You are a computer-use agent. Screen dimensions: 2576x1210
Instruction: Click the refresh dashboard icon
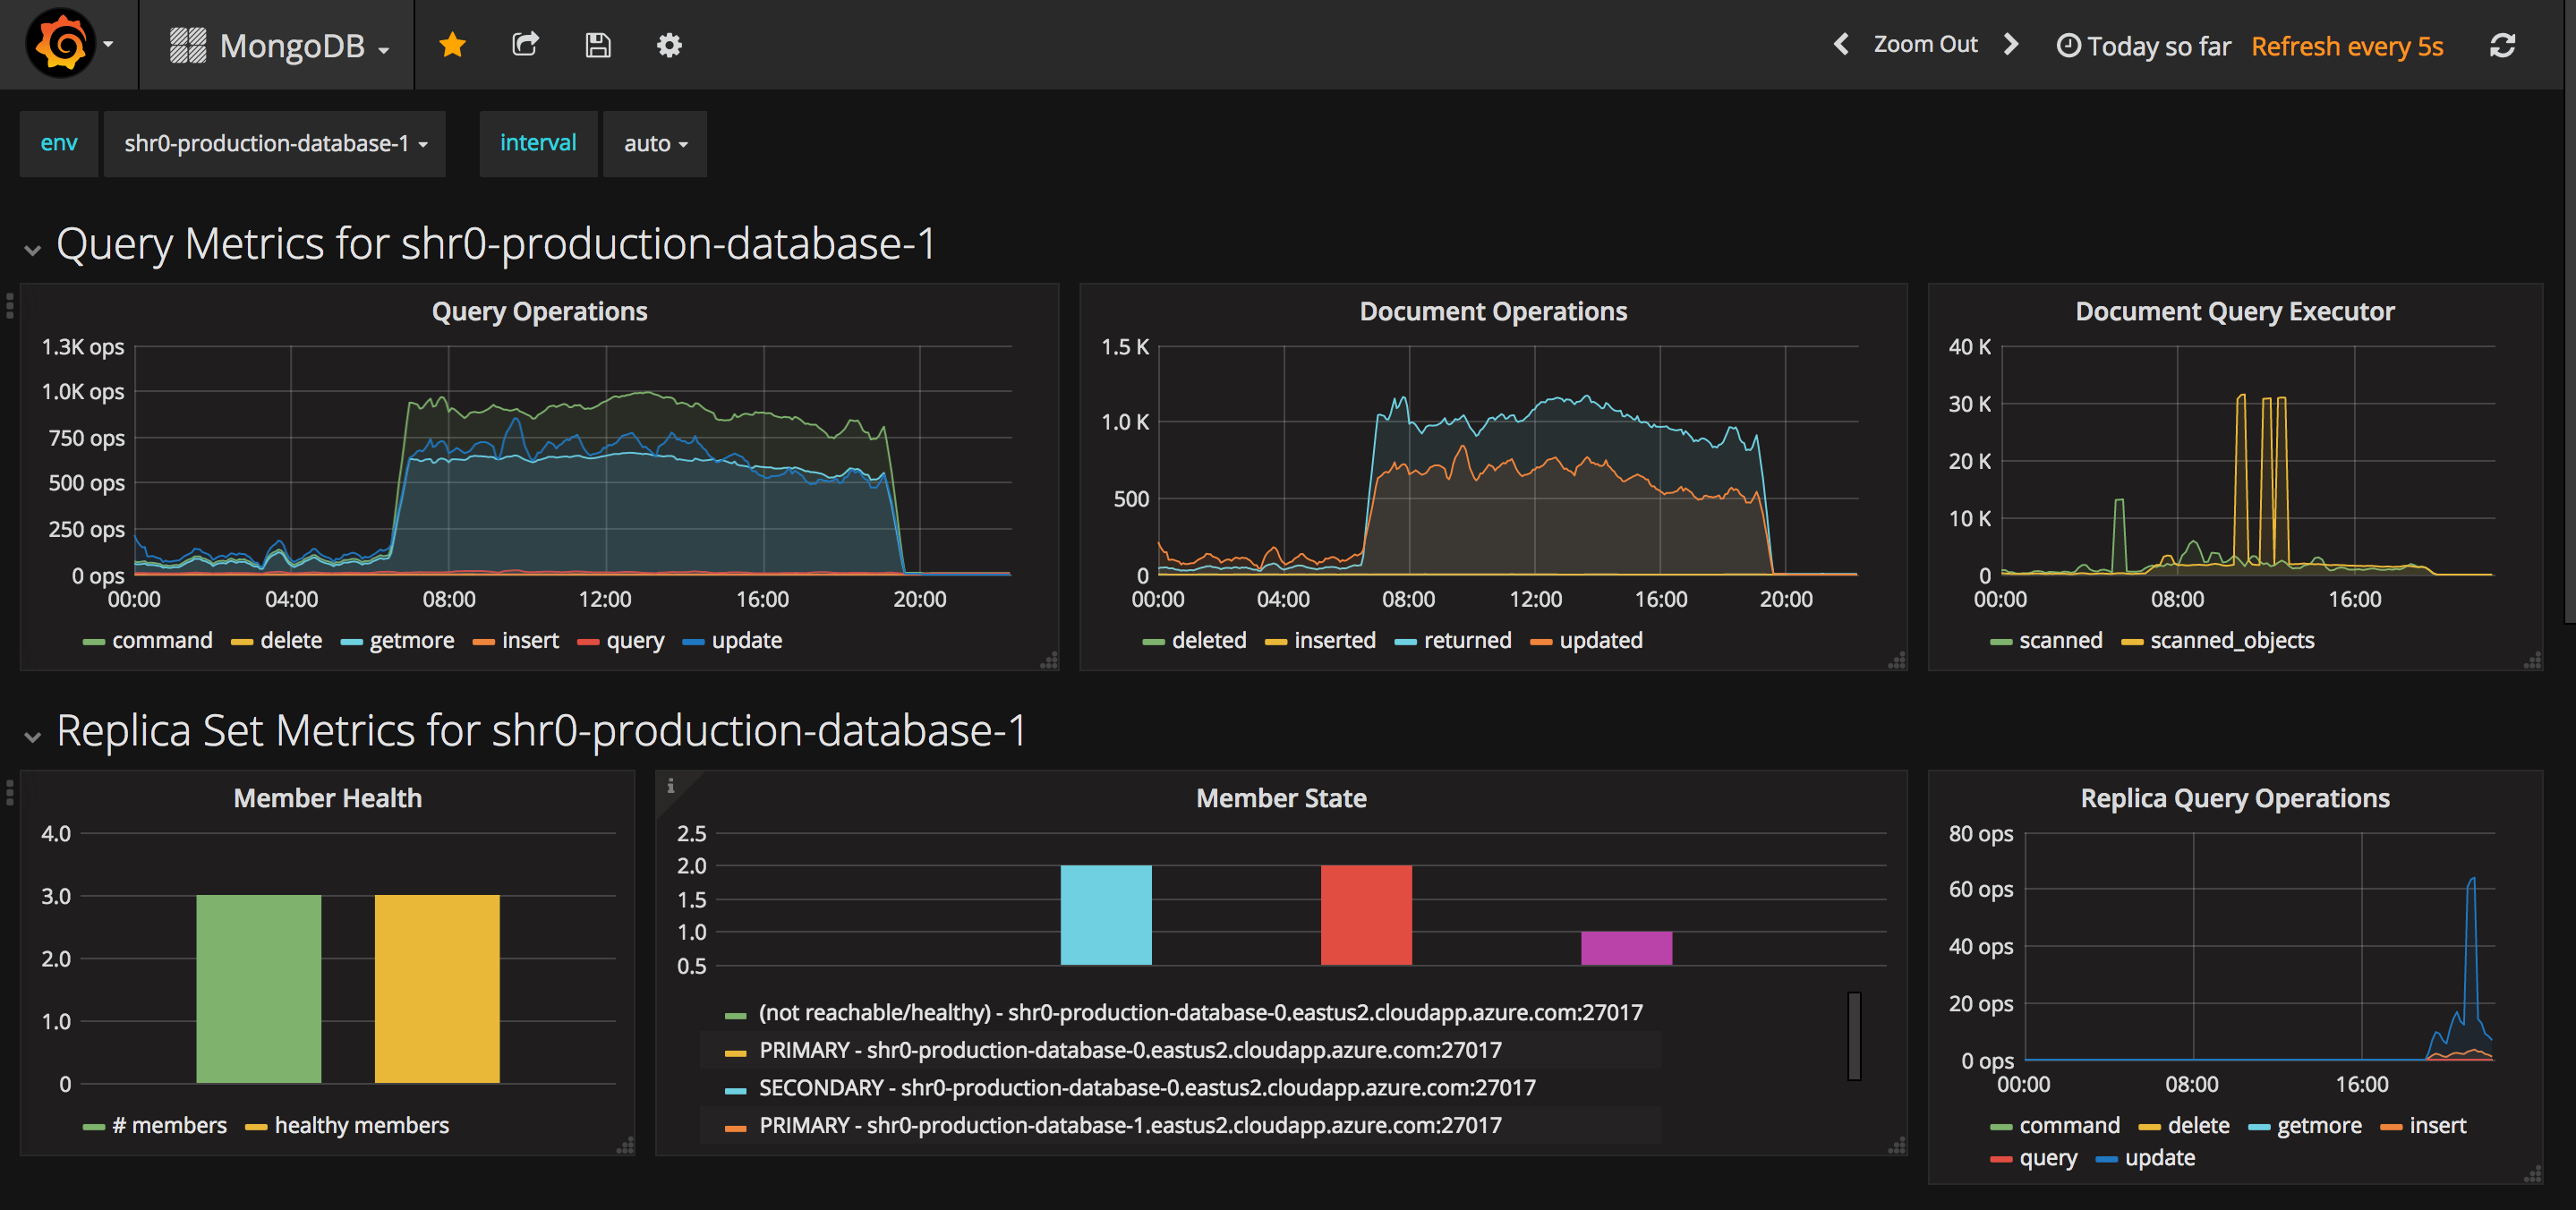pos(2502,46)
